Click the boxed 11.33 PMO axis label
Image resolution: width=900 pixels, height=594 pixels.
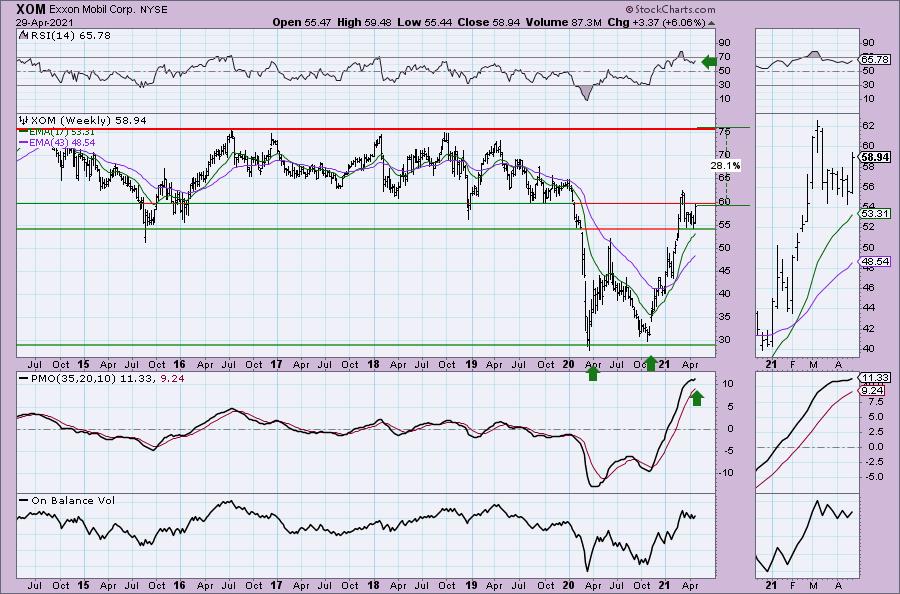point(875,378)
